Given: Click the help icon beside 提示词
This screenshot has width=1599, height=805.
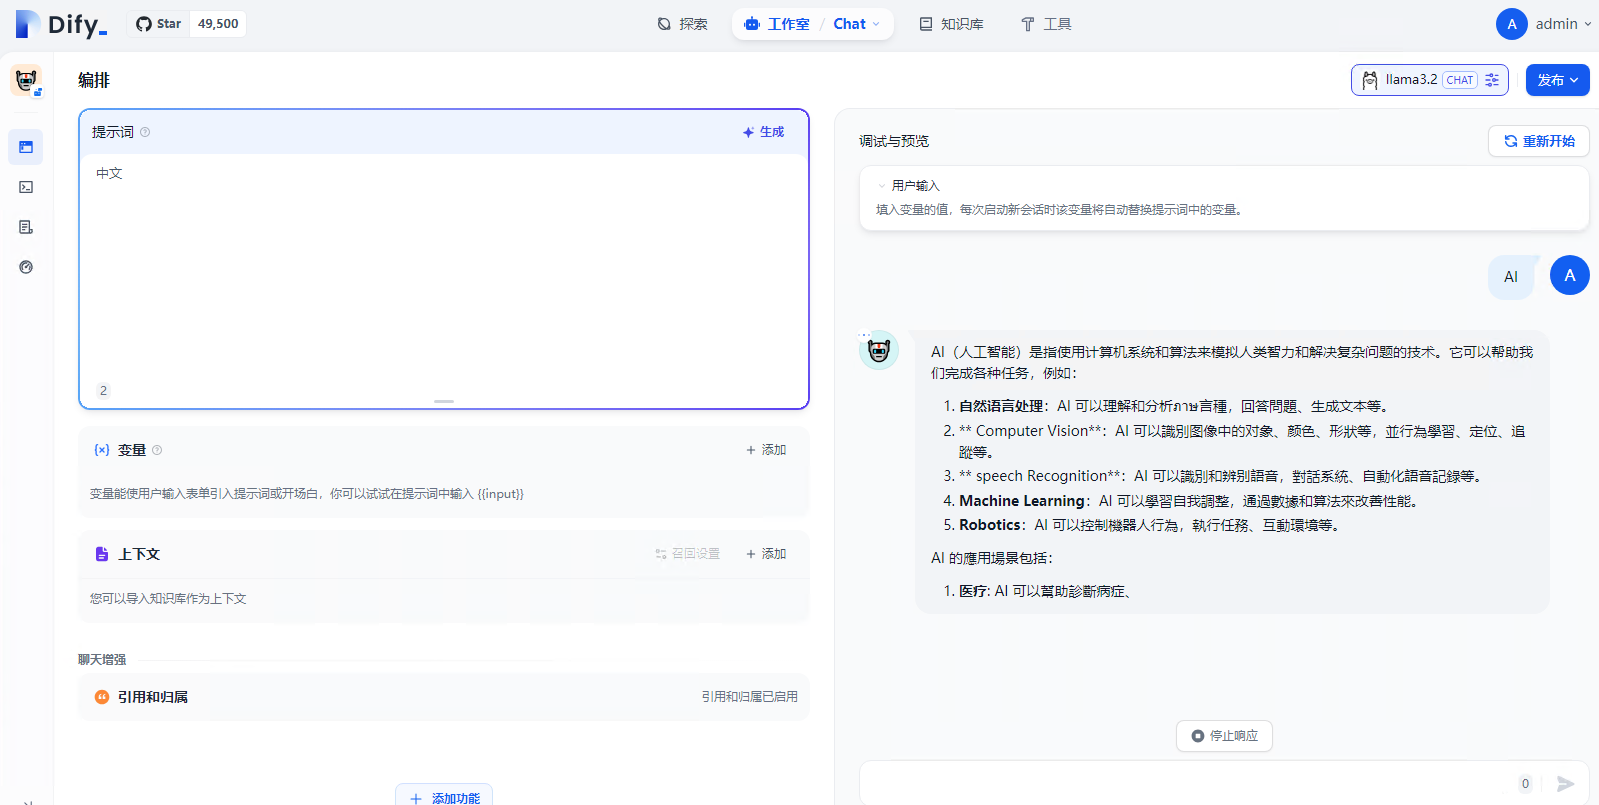Looking at the screenshot, I should 145,132.
